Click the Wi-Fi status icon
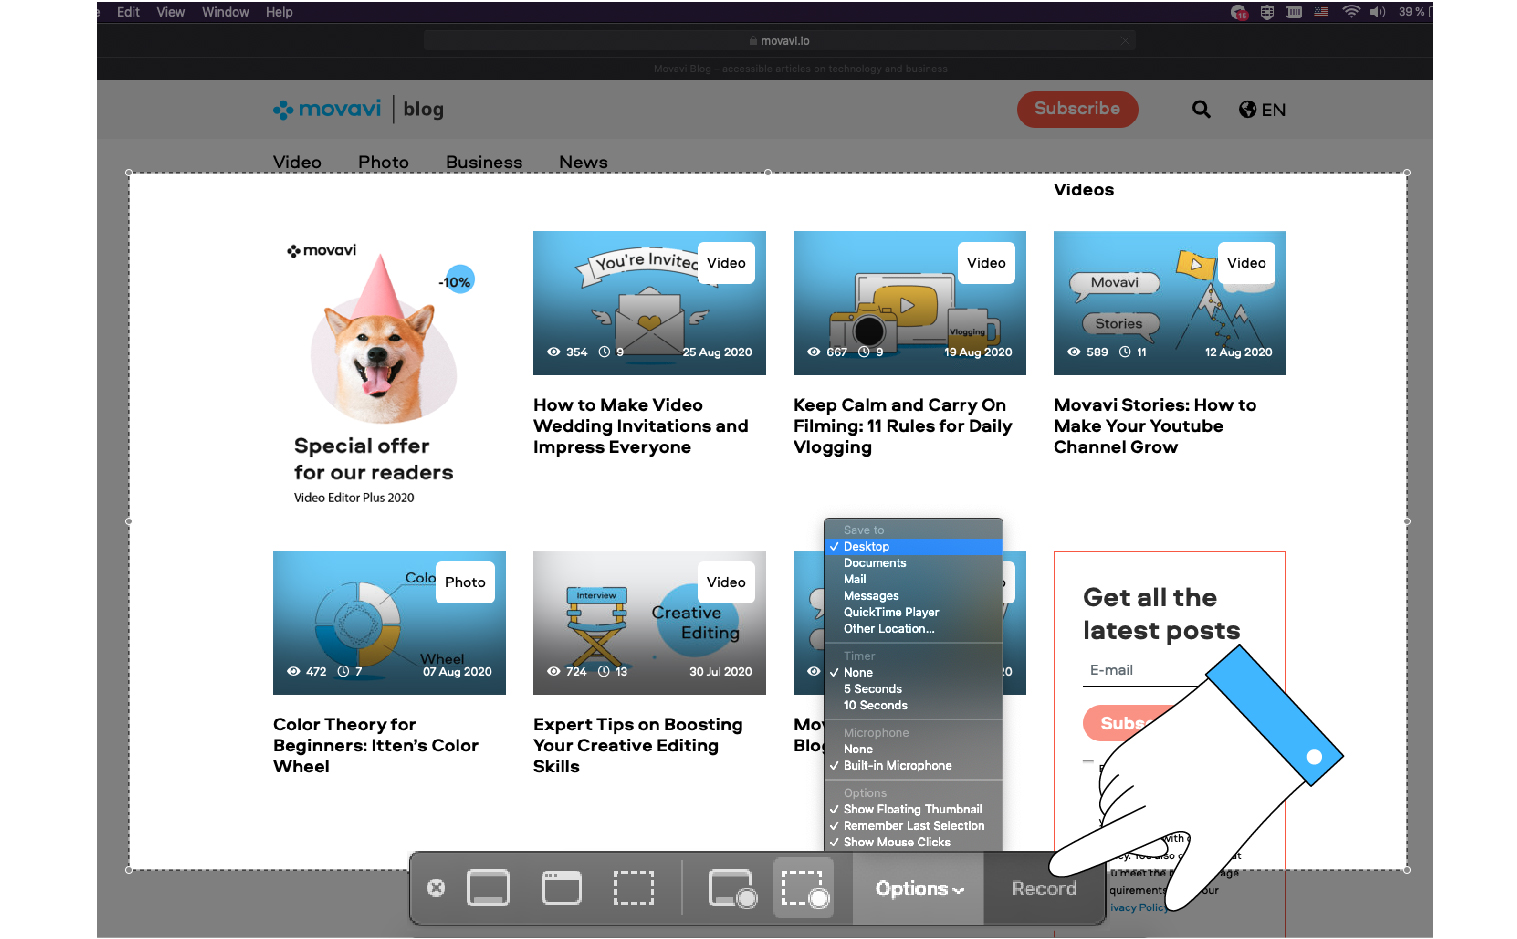The image size is (1517, 939). point(1351,12)
